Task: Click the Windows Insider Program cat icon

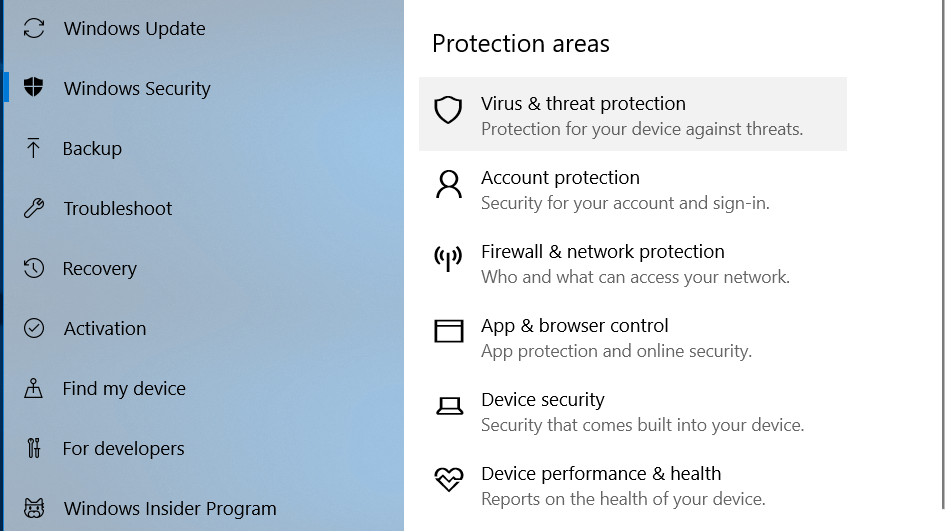Action: [34, 508]
